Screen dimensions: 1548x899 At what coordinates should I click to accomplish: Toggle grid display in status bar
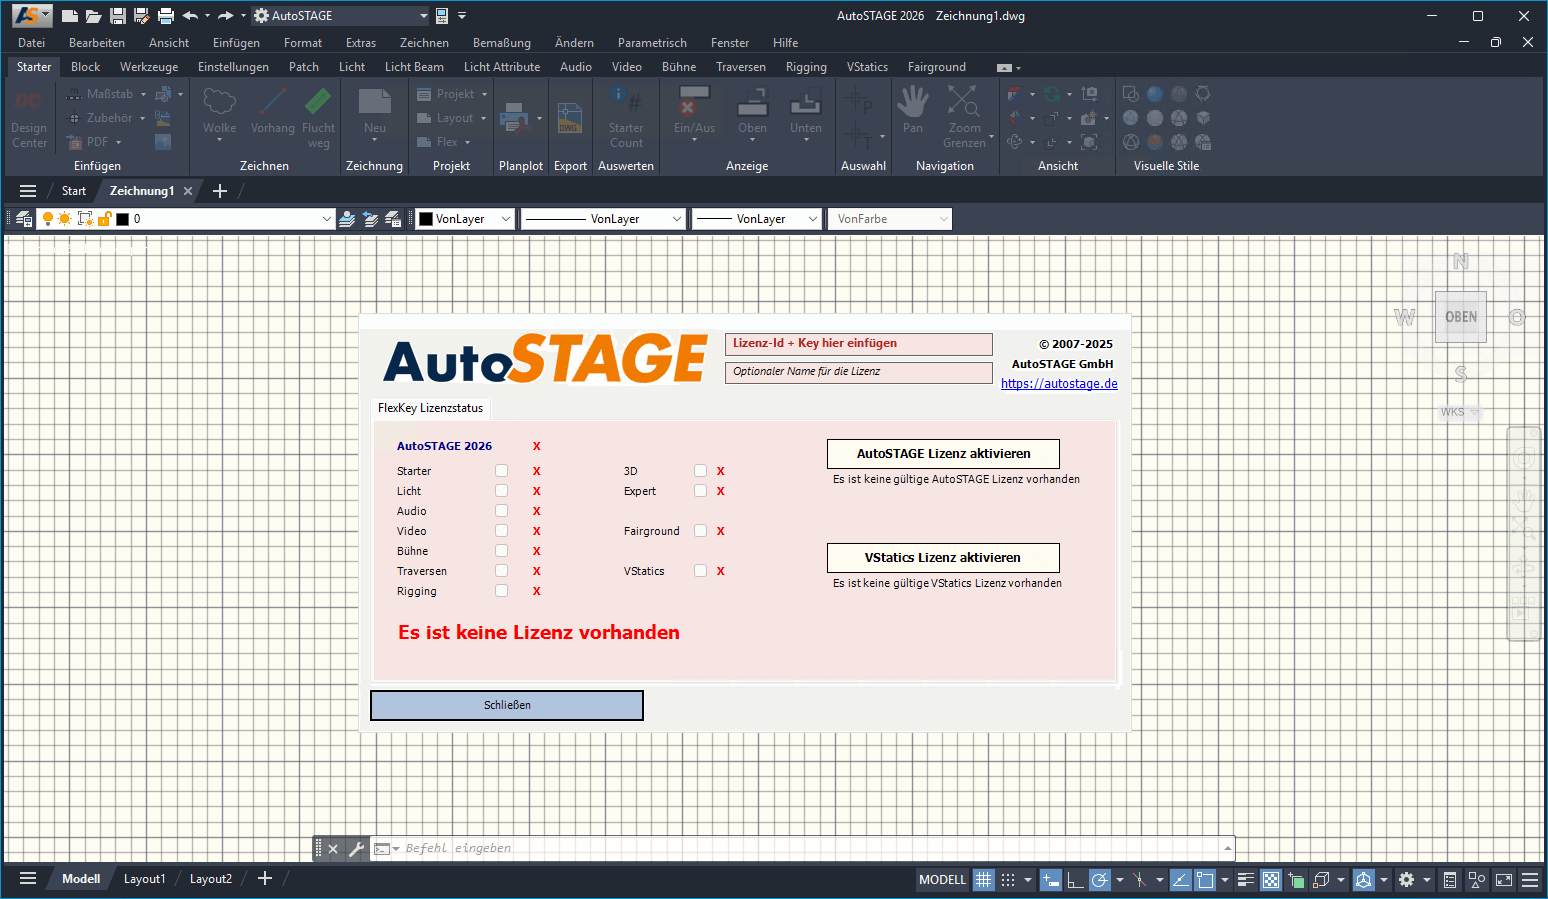[984, 880]
